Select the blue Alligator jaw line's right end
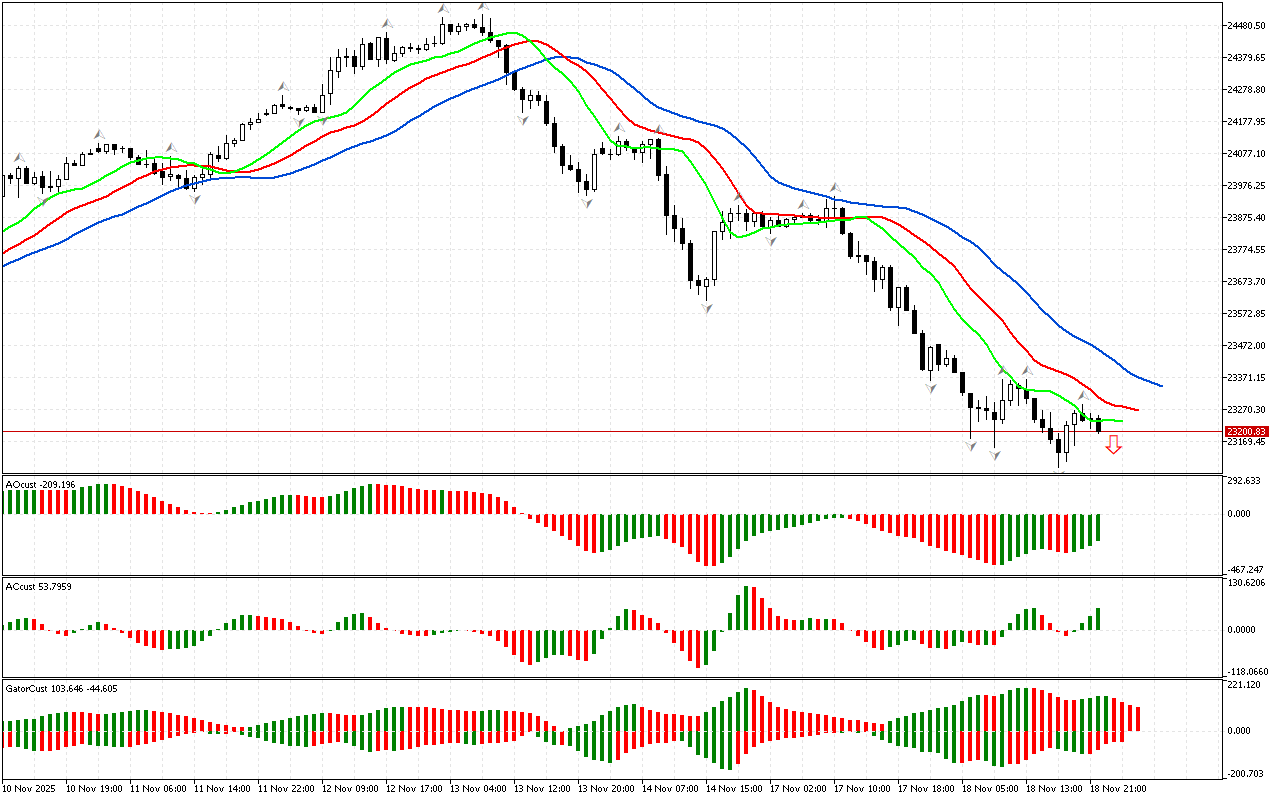Screen dimensions: 1280x800 1160,385
